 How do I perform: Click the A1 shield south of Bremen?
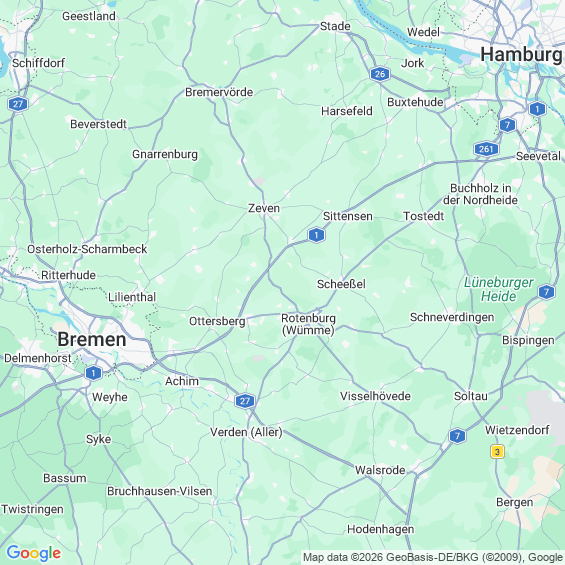coord(93,373)
